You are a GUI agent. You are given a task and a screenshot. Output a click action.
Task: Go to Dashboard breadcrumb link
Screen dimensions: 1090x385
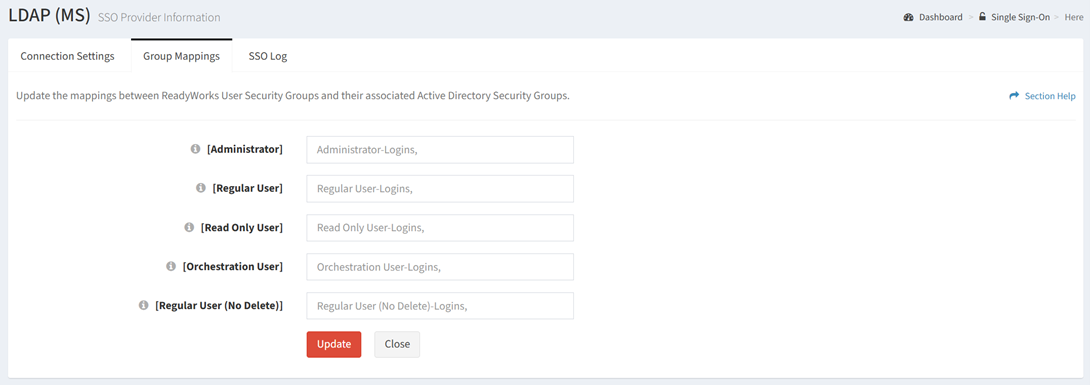point(941,17)
